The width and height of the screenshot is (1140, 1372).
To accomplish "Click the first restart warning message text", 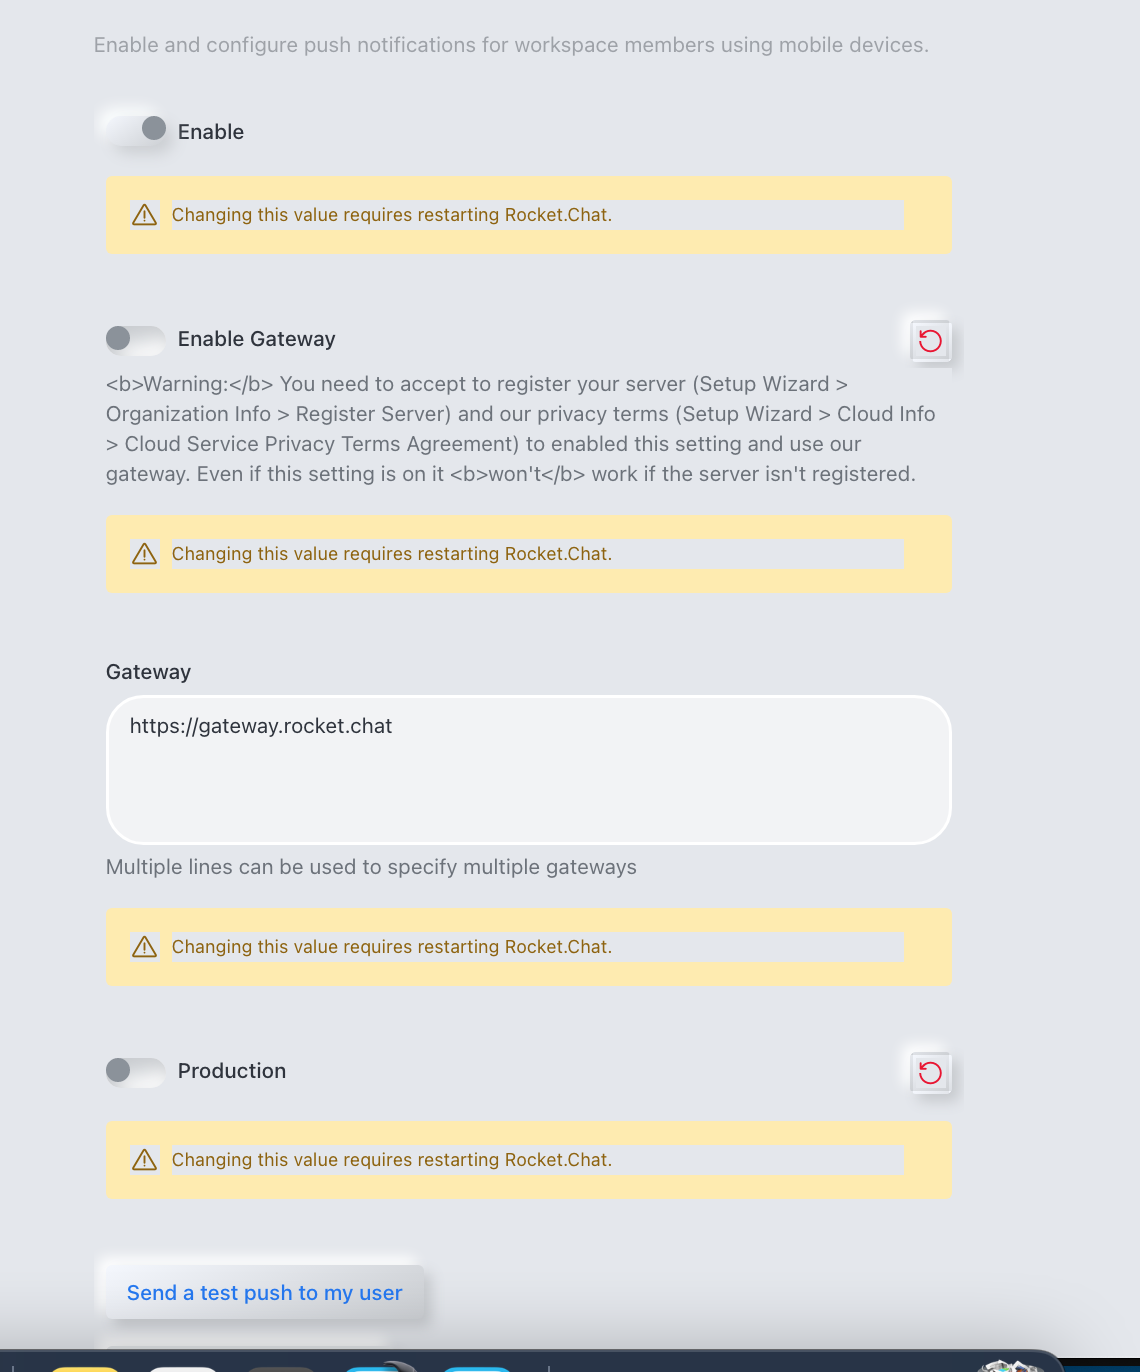I will (392, 214).
